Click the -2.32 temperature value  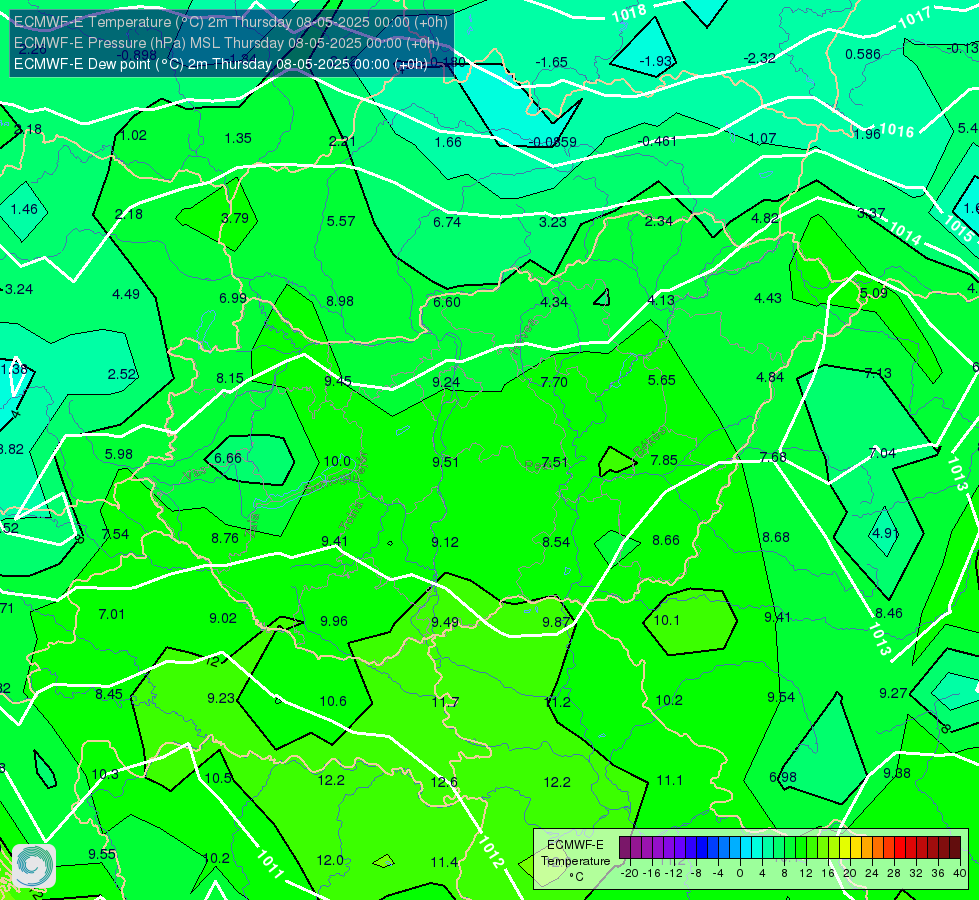[760, 58]
